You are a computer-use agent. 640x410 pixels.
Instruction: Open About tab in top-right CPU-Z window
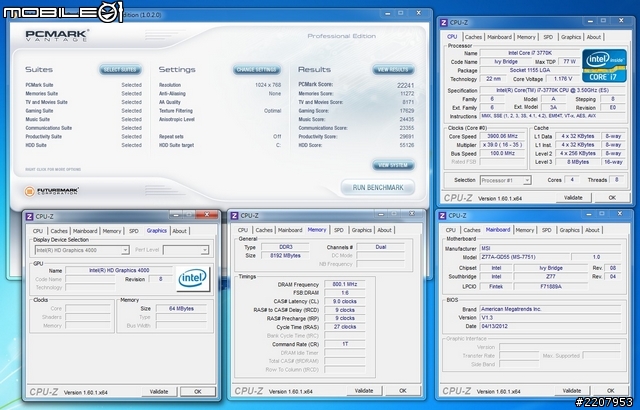[x=593, y=37]
